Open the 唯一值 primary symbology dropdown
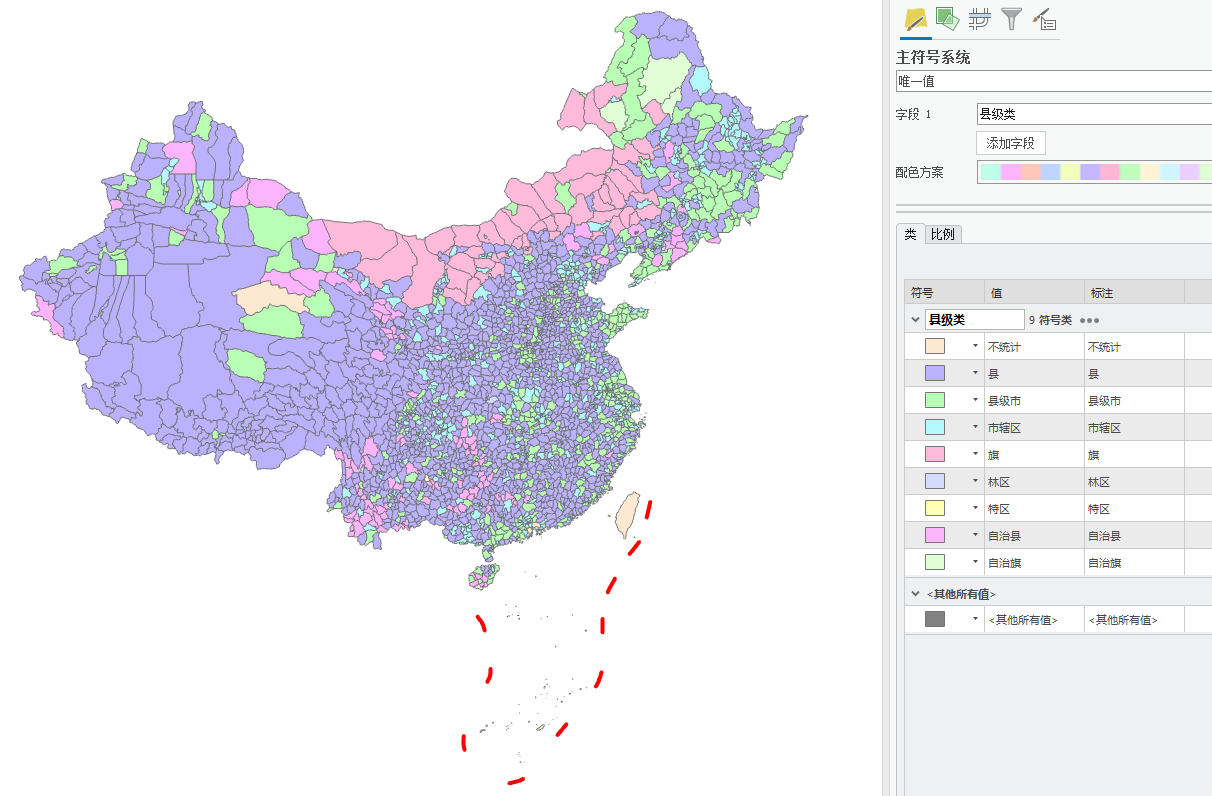This screenshot has height=796, width=1212. (1054, 82)
